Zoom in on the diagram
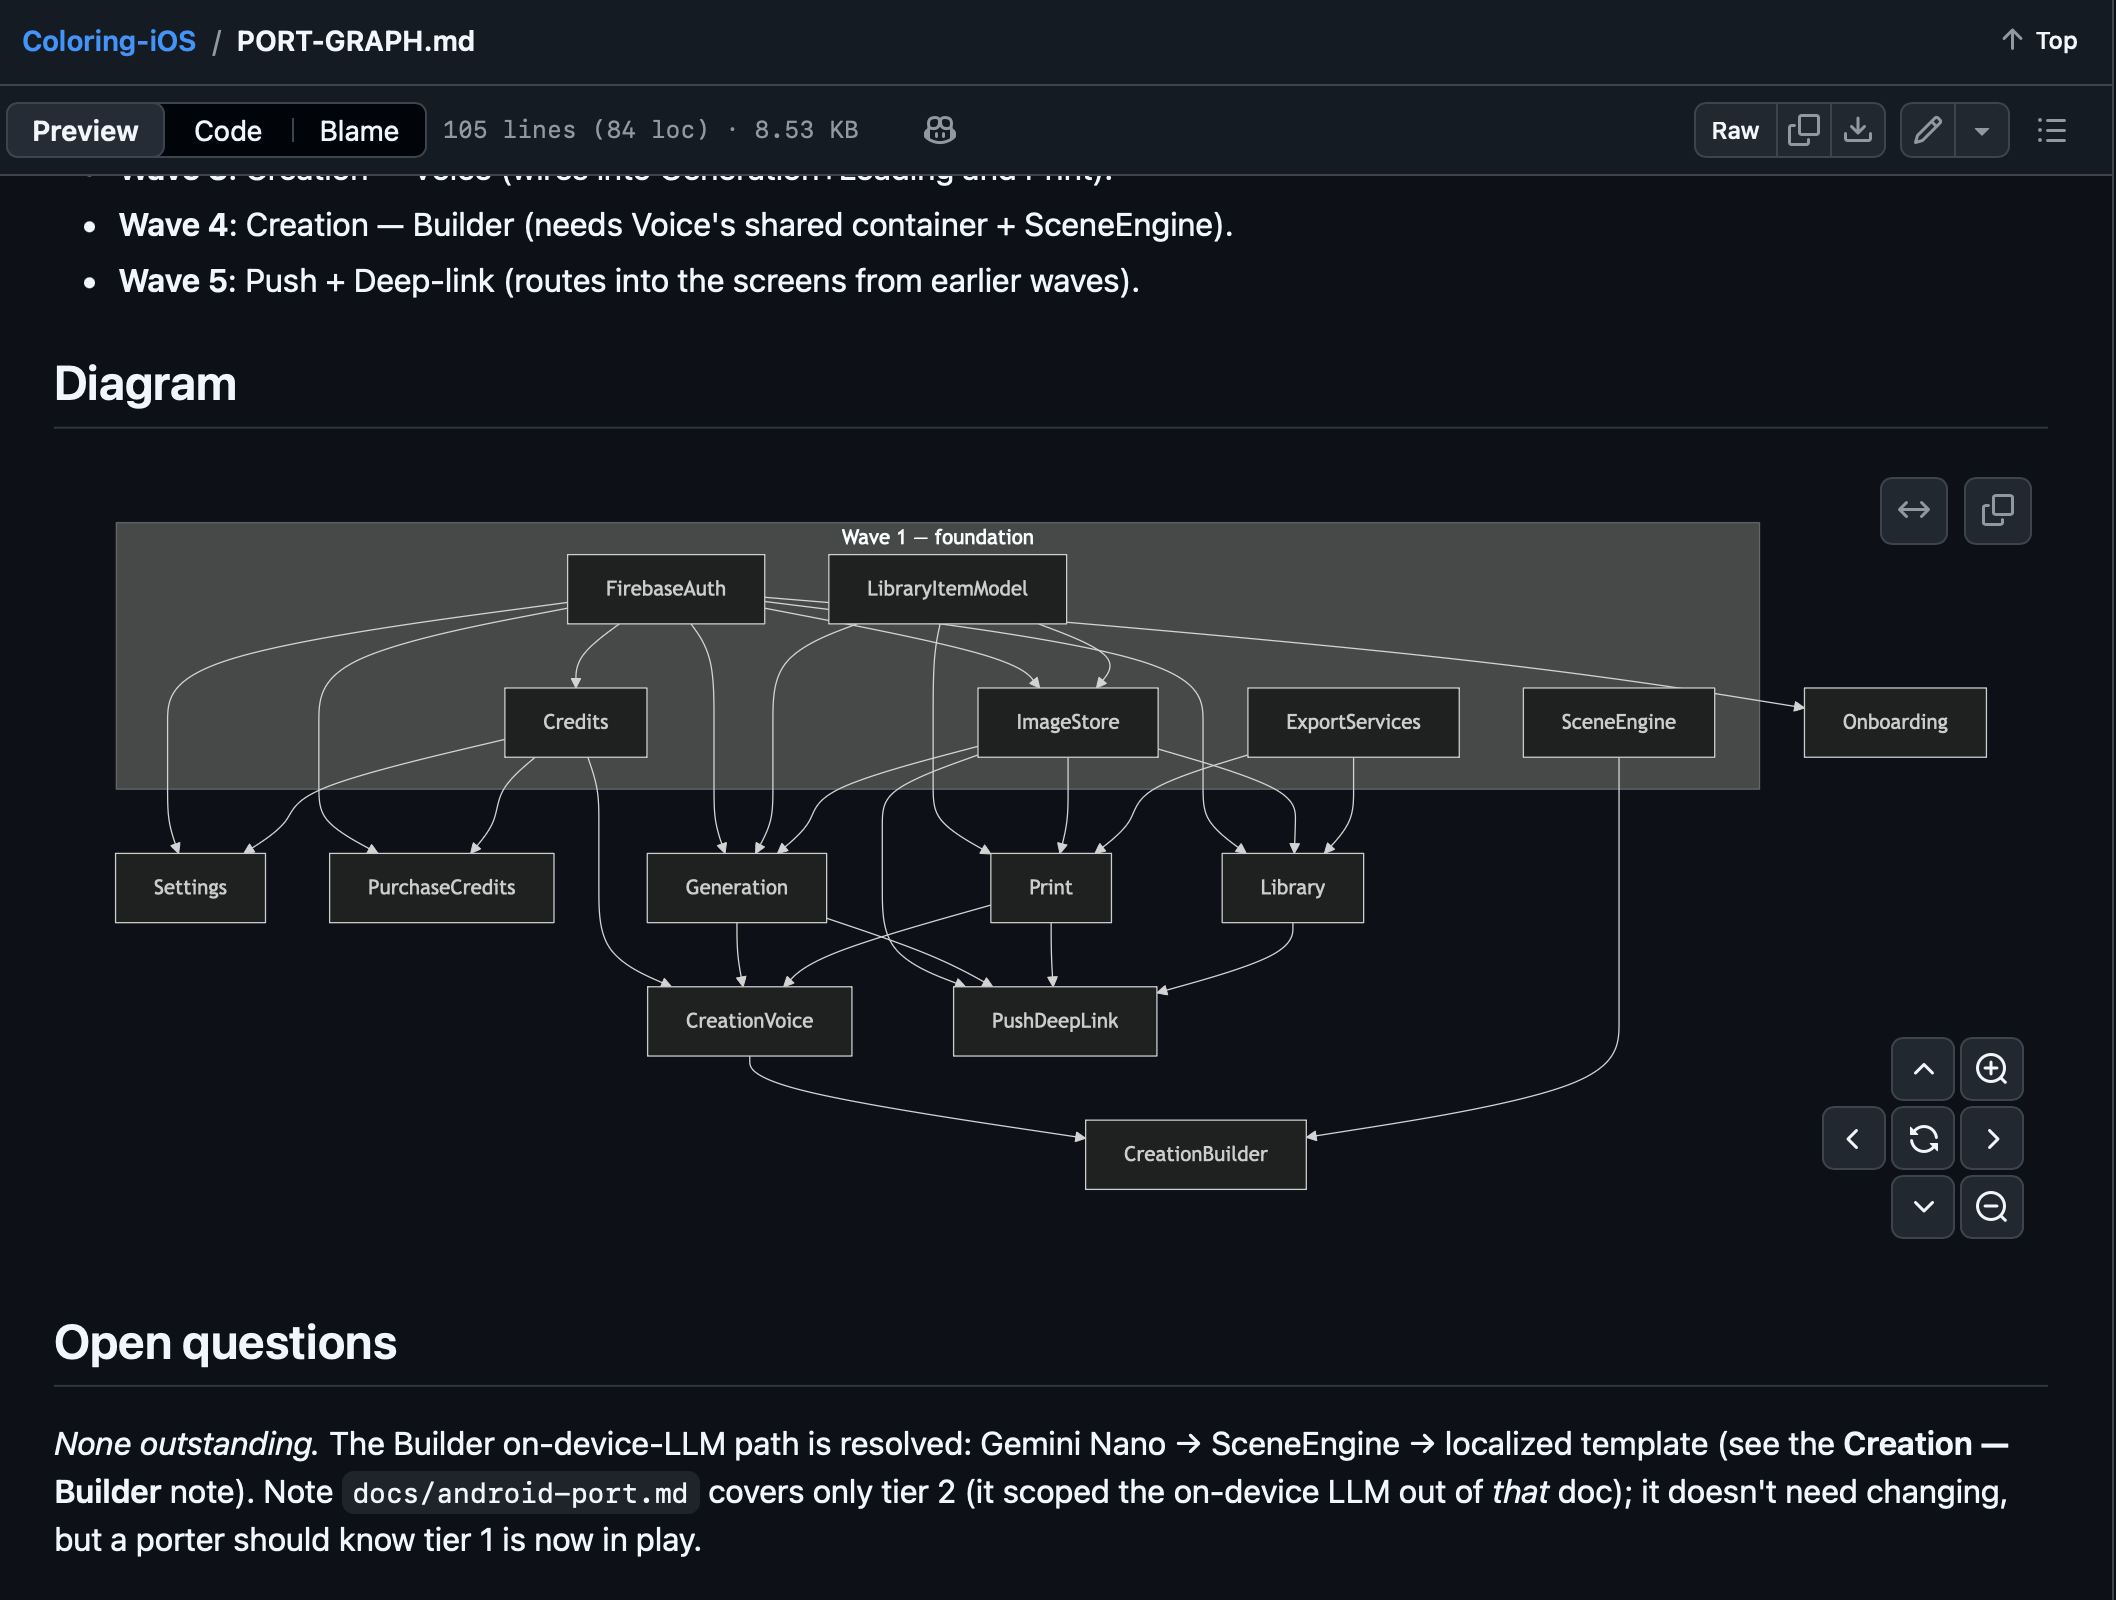2116x1600 pixels. (x=1992, y=1069)
